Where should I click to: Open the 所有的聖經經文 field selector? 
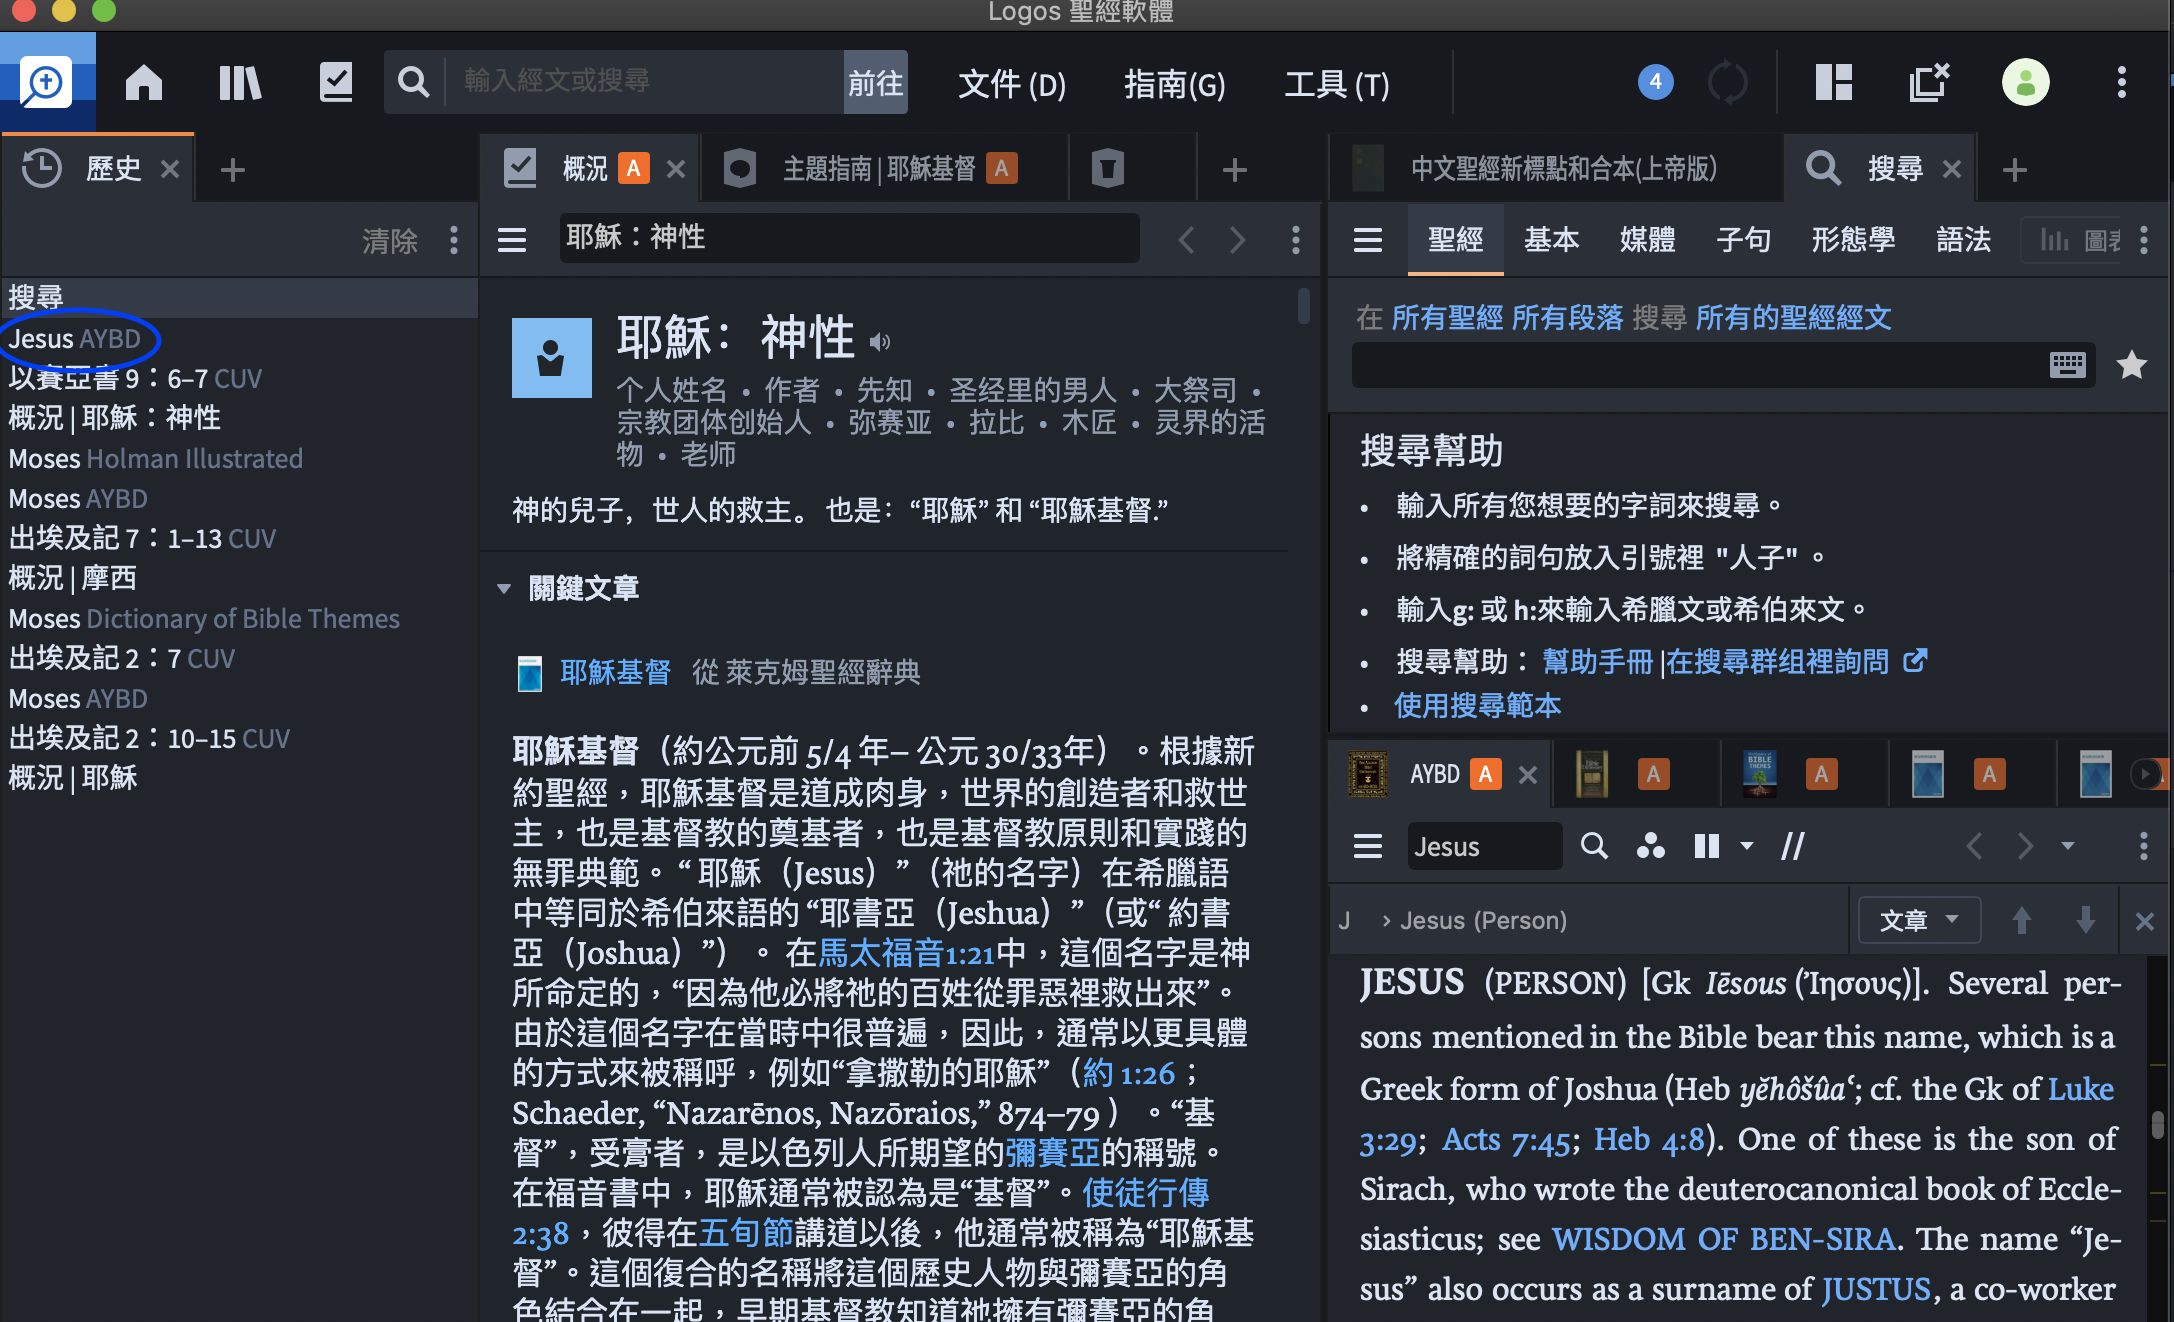[x=1793, y=318]
